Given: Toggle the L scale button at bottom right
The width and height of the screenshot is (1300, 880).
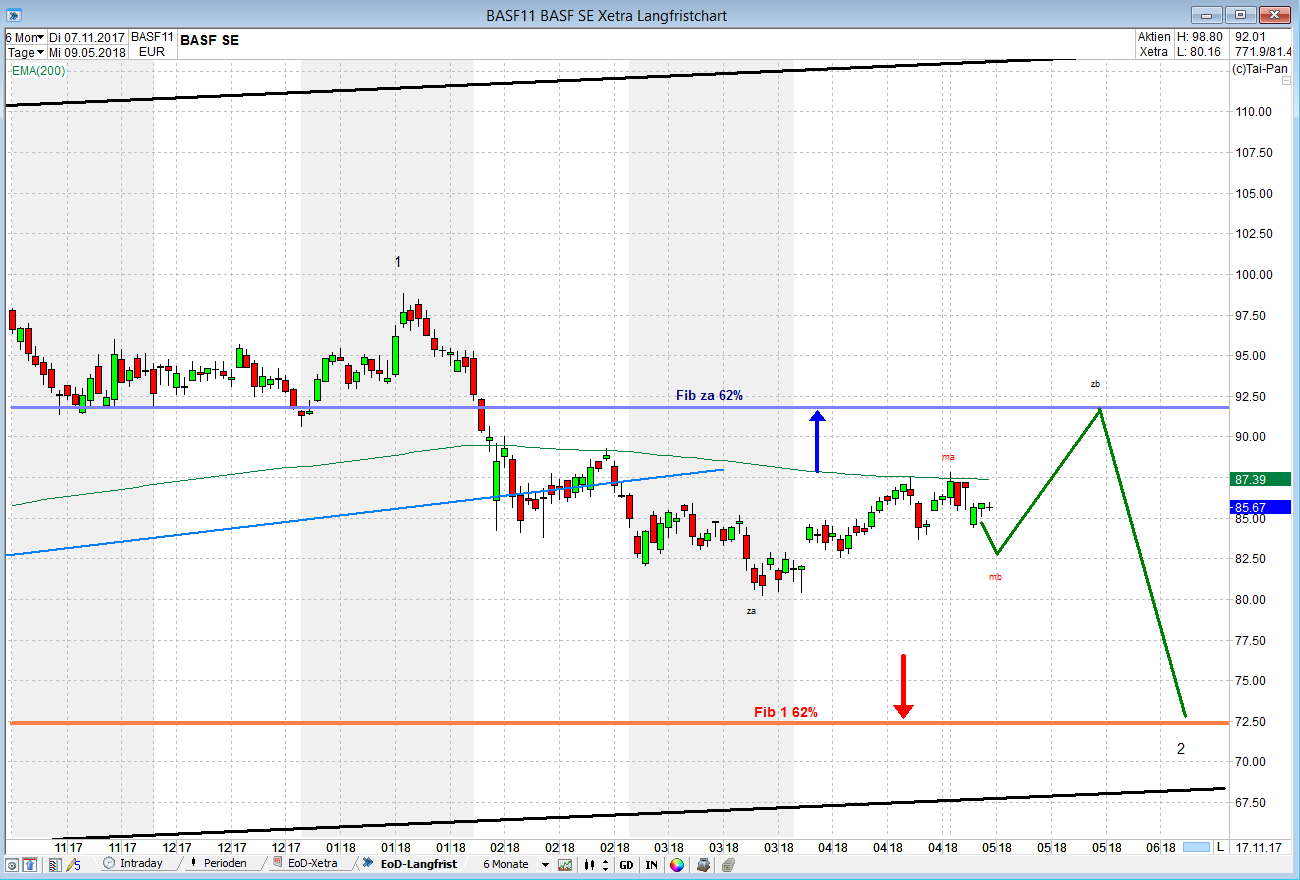Looking at the screenshot, I should click(x=1220, y=847).
